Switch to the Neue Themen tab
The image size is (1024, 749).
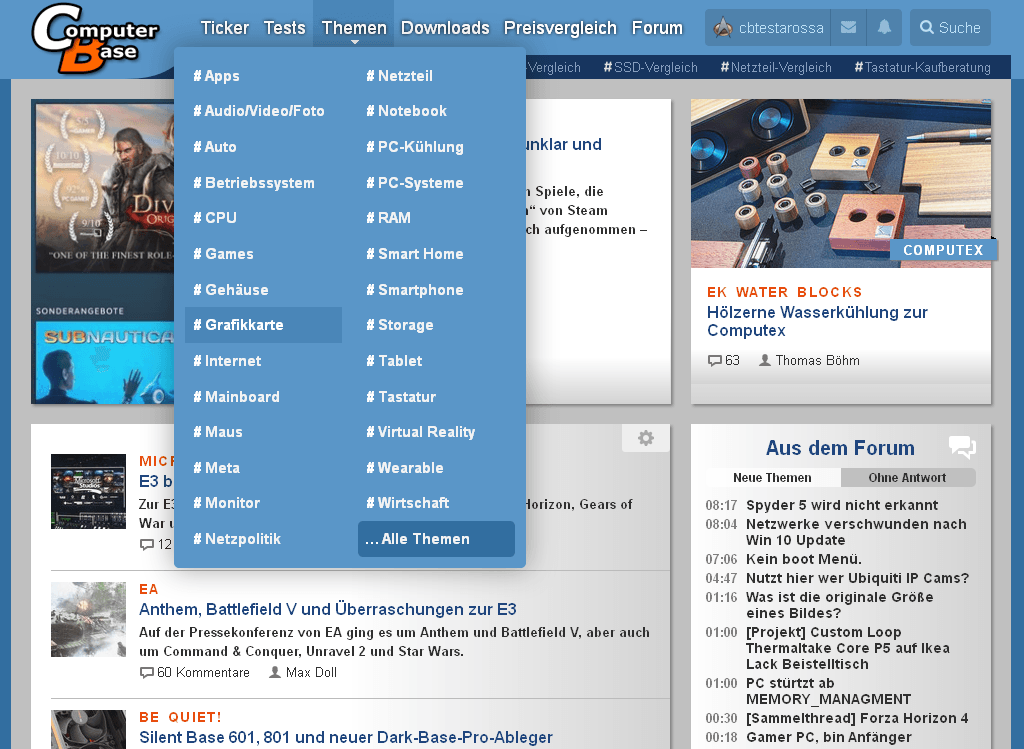coord(773,477)
